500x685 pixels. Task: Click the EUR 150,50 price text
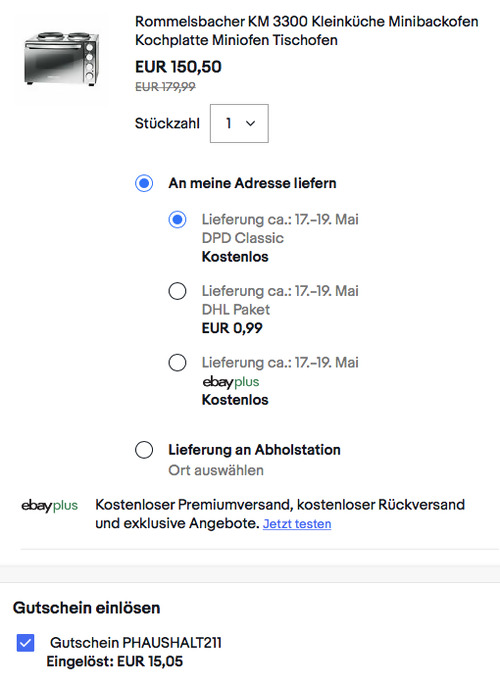pyautogui.click(x=178, y=67)
